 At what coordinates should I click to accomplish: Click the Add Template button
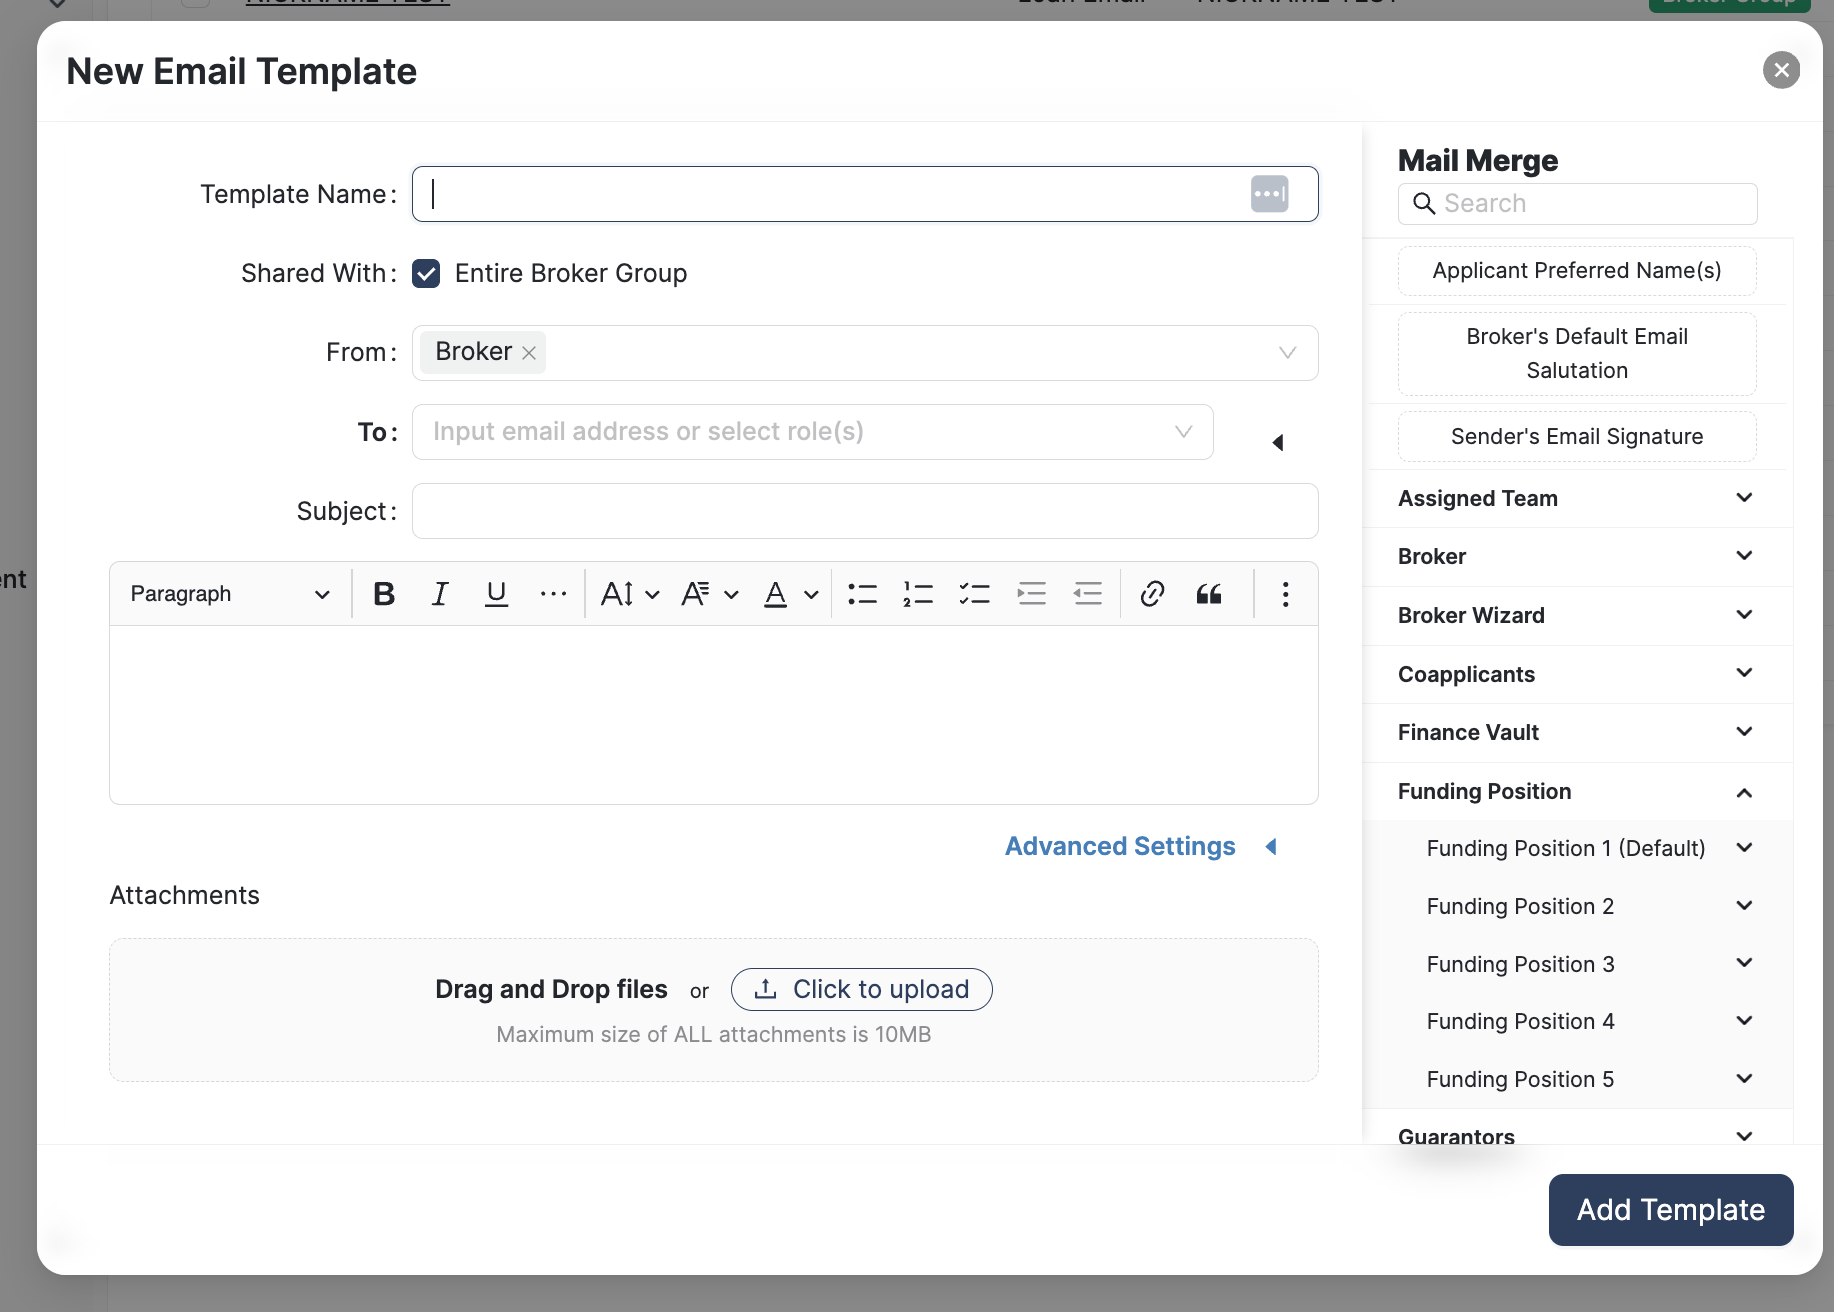(1670, 1210)
